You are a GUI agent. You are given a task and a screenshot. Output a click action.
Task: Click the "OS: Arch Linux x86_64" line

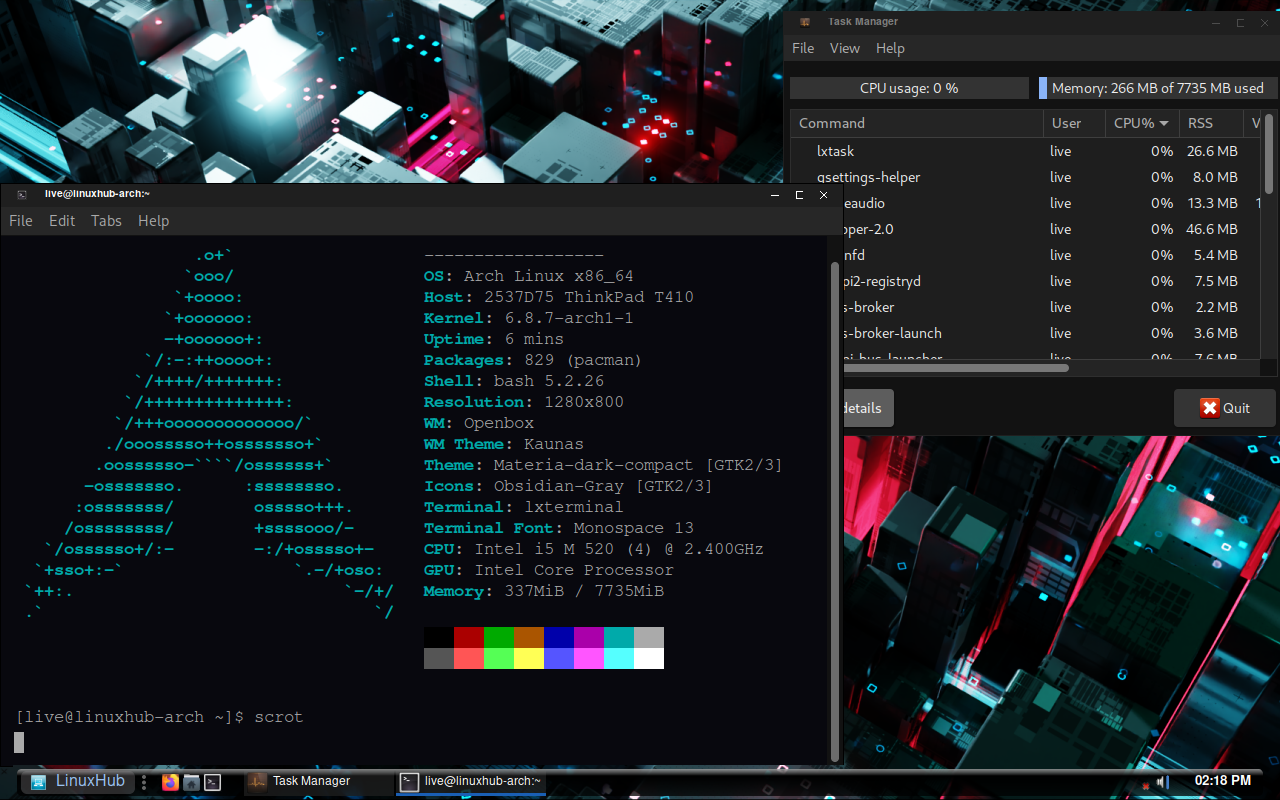pos(529,276)
